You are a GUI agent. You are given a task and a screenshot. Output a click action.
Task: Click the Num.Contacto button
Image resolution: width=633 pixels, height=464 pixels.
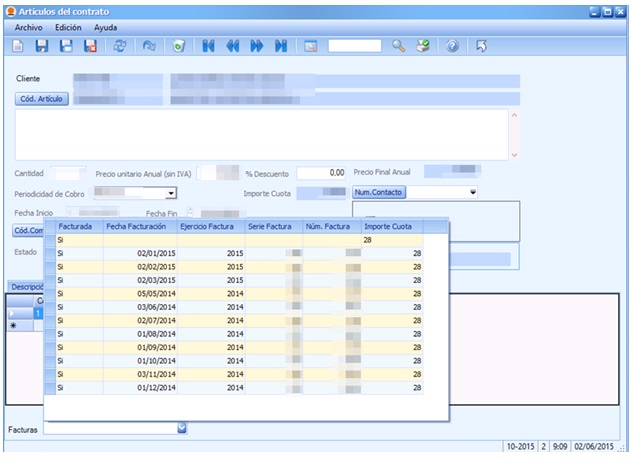tap(379, 192)
